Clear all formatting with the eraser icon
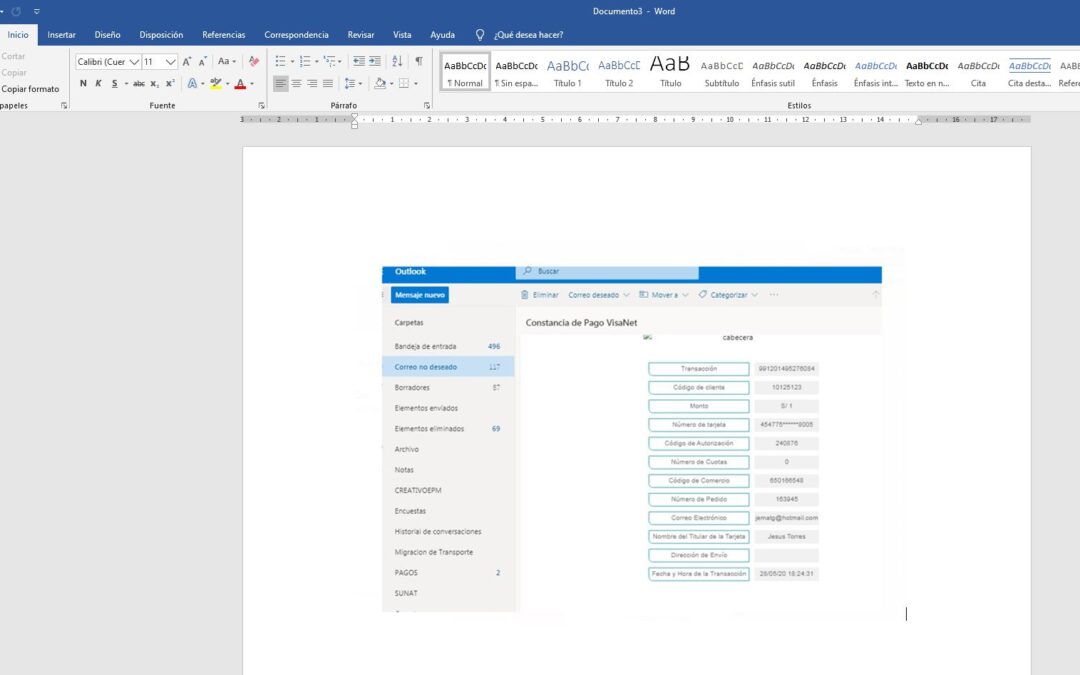The image size is (1080, 675). [253, 61]
